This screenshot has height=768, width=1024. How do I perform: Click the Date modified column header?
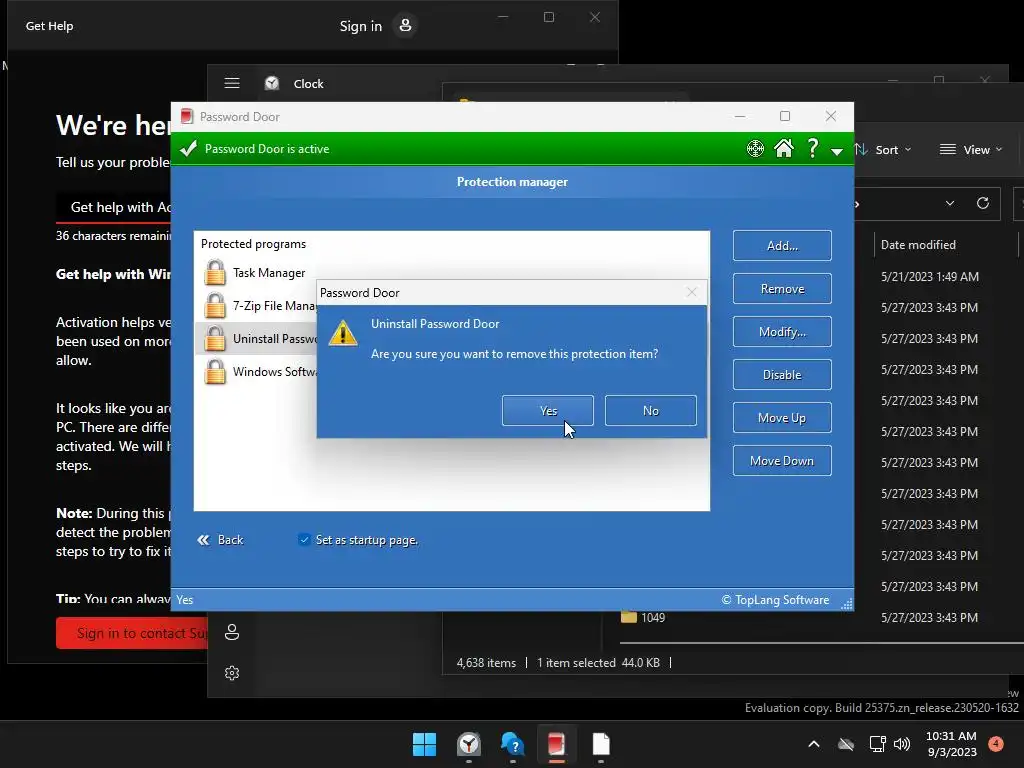click(x=918, y=245)
